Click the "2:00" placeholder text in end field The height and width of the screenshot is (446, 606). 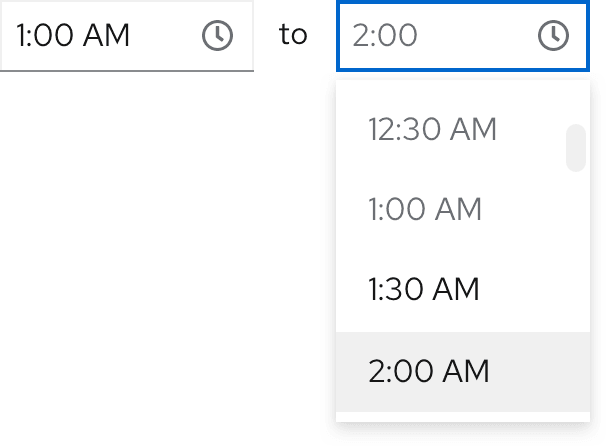click(x=385, y=36)
